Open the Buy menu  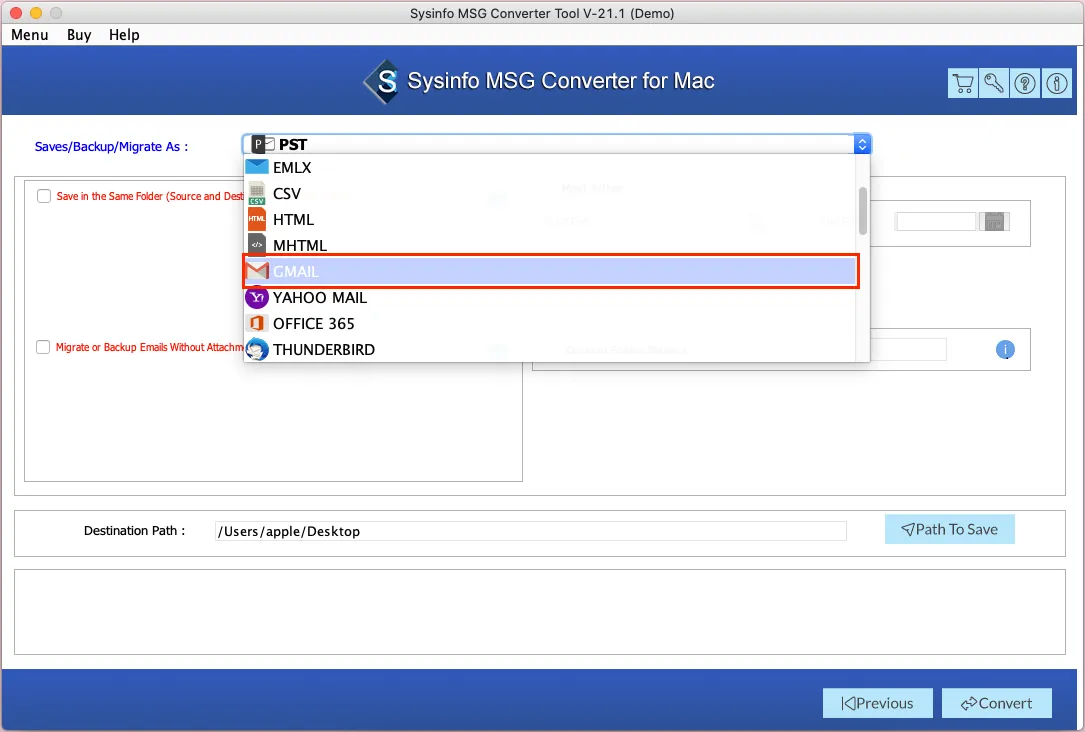tap(79, 35)
